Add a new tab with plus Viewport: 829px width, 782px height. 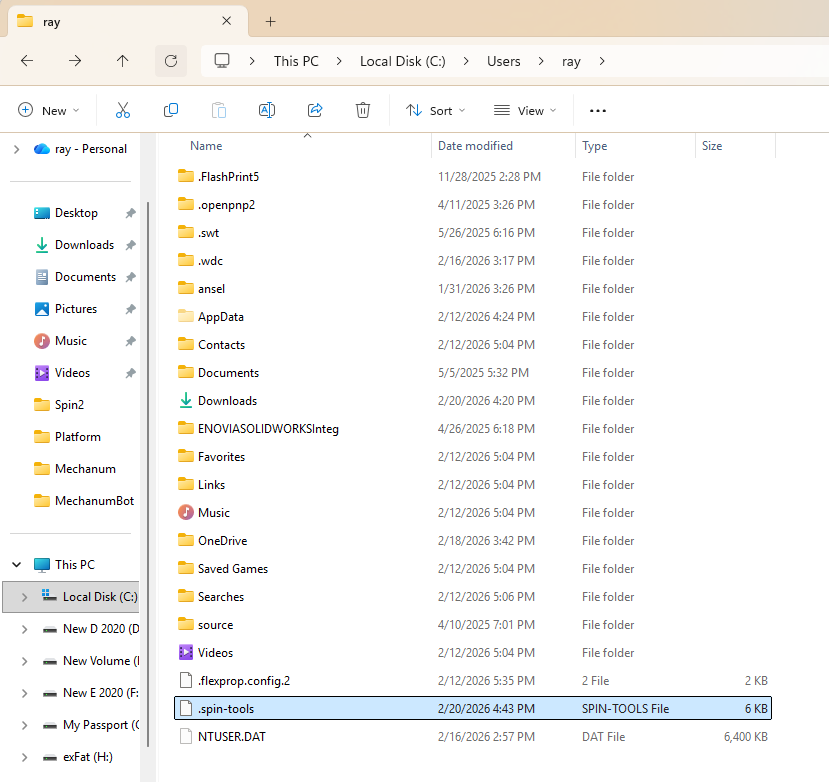(270, 21)
